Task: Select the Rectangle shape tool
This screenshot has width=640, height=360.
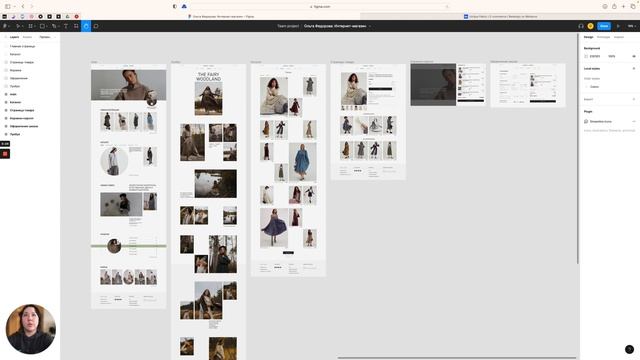Action: point(42,26)
